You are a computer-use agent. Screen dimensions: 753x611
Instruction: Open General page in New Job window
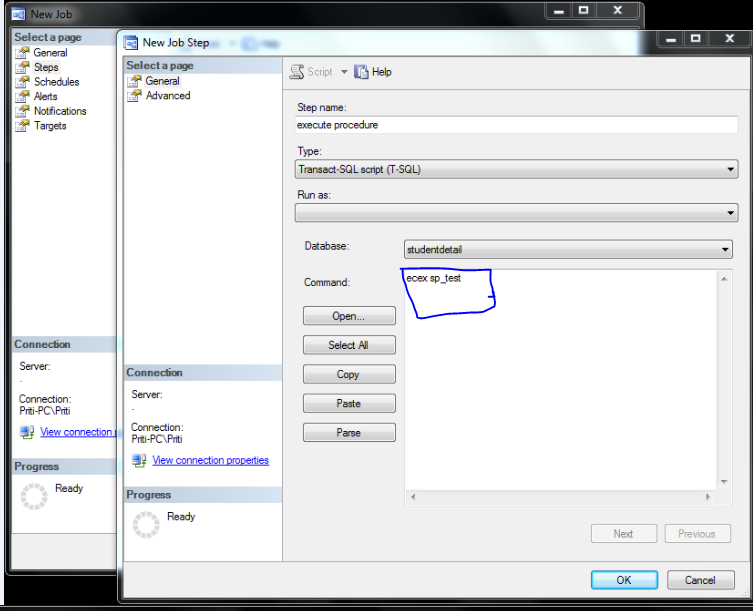click(x=50, y=52)
